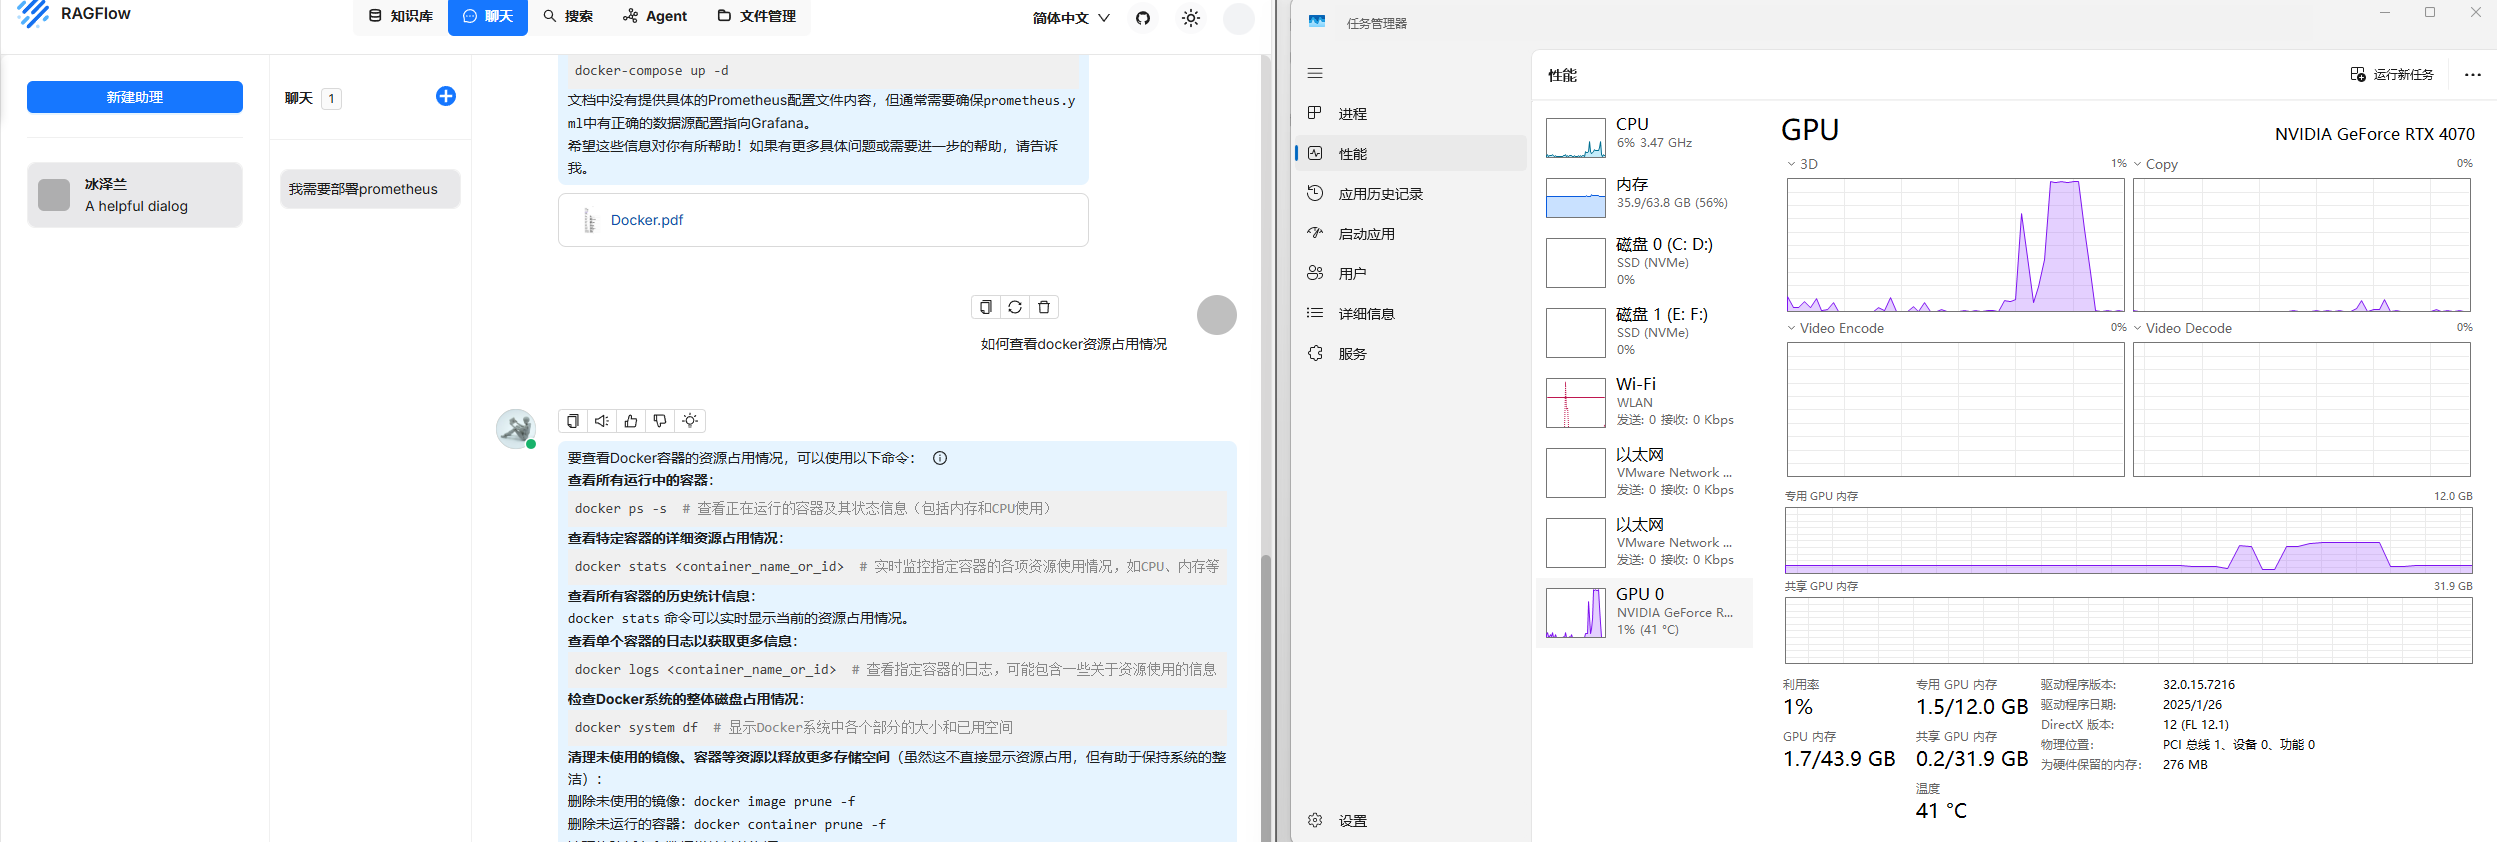
Task: Open the 简体中文 language dropdown
Action: click(x=1070, y=18)
